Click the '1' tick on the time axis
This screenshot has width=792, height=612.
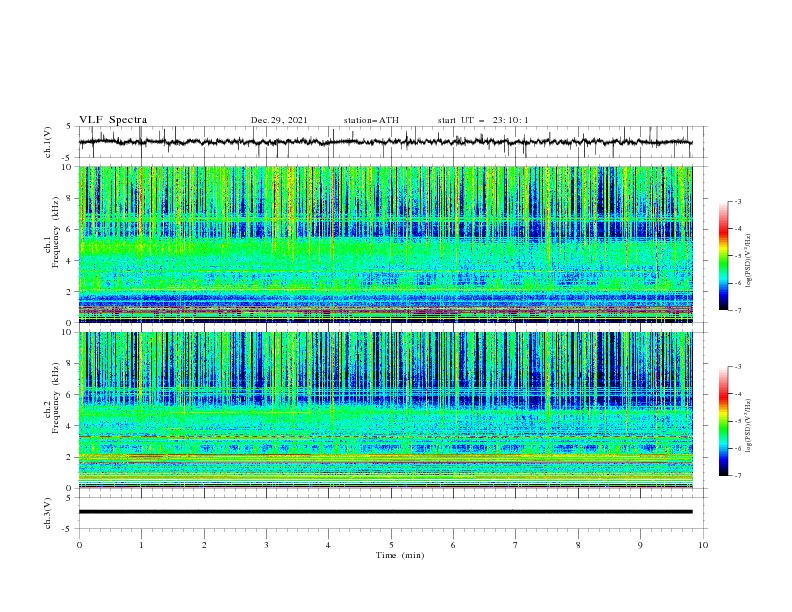coord(141,545)
